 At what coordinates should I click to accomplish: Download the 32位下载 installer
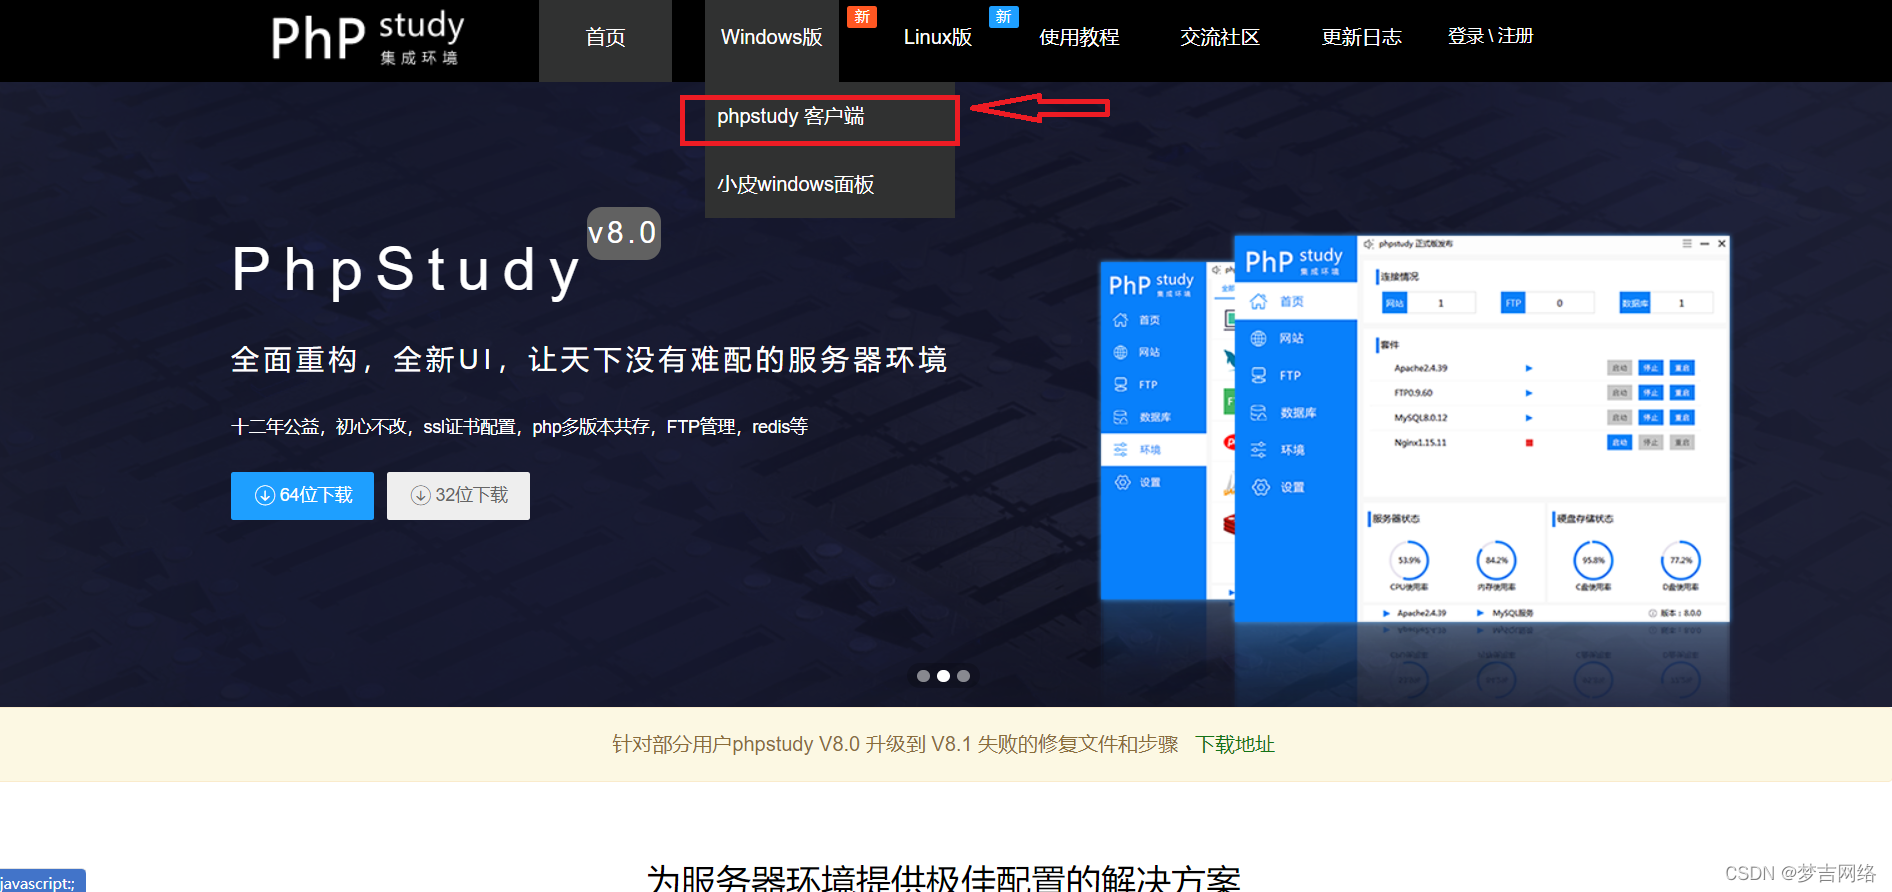click(458, 496)
